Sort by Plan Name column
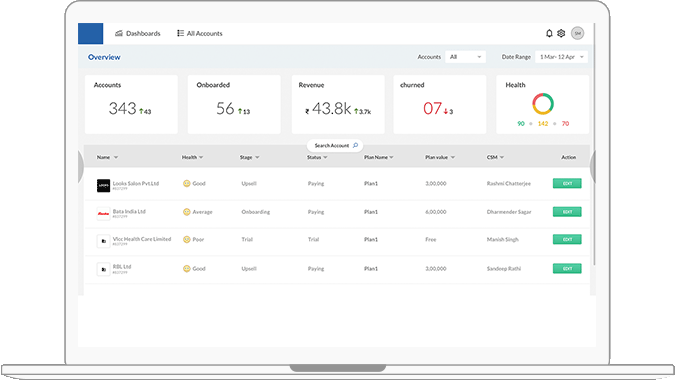Screen dimensions: 675x380 [x=379, y=158]
